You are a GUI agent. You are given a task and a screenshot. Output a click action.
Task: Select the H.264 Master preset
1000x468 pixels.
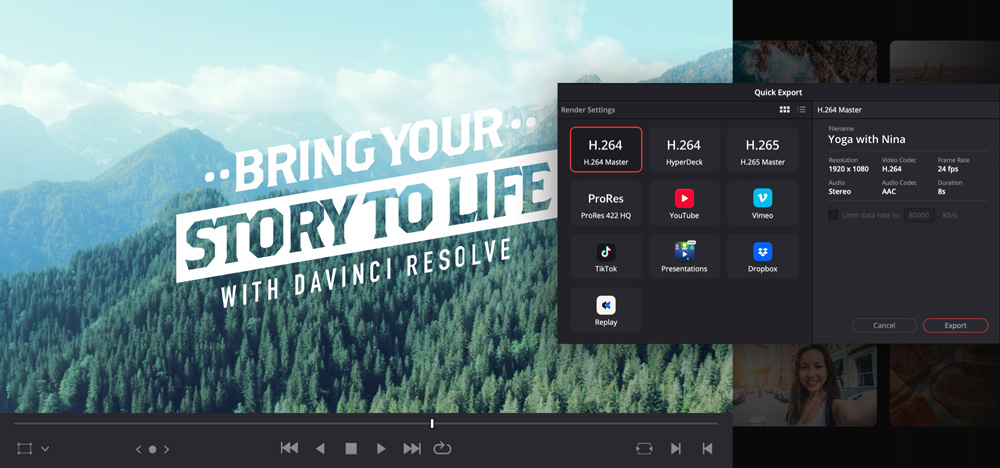606,150
